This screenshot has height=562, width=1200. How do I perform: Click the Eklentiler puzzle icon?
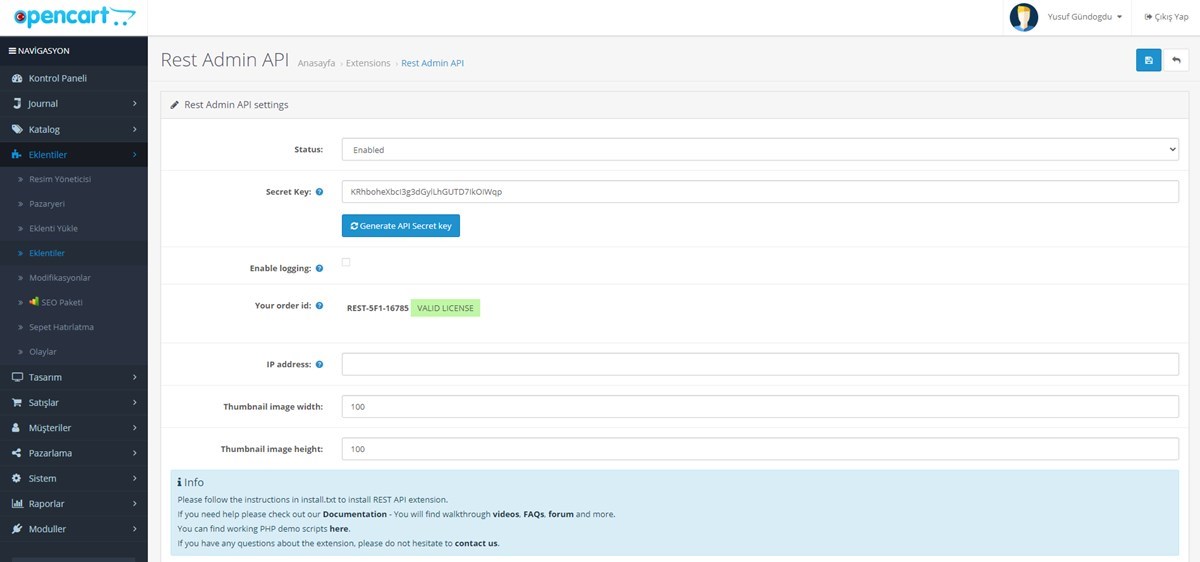[x=17, y=155]
